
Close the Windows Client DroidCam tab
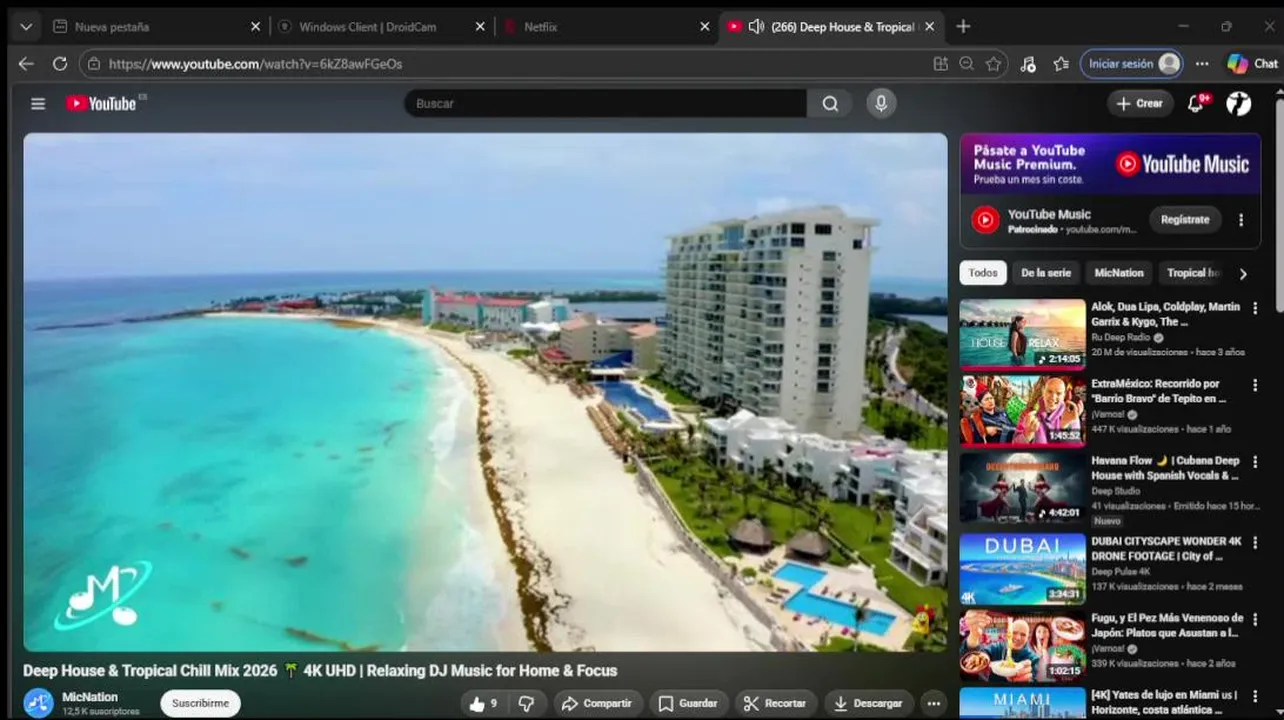tap(480, 27)
